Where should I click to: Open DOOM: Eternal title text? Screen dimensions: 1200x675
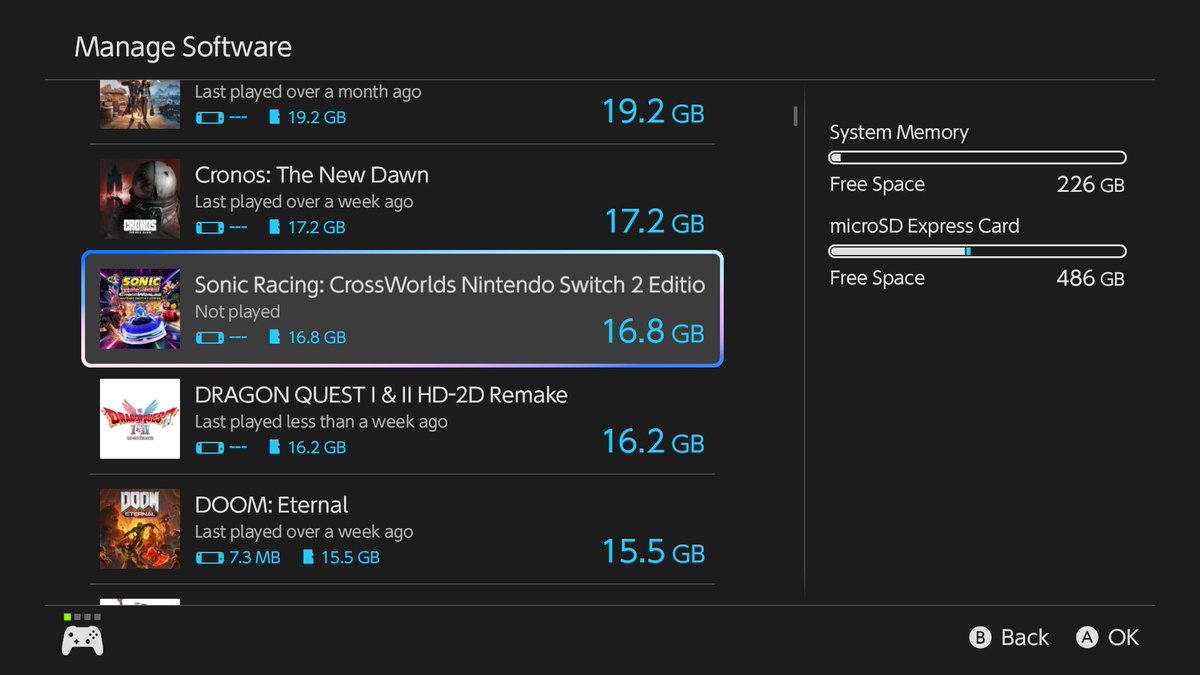coord(272,505)
